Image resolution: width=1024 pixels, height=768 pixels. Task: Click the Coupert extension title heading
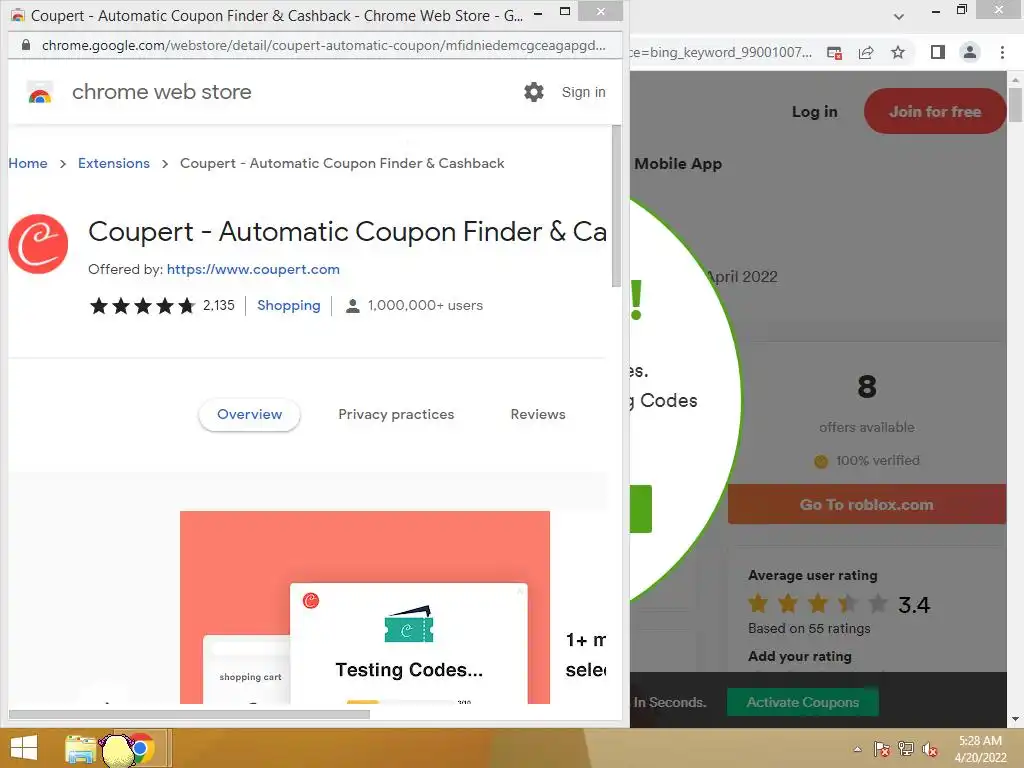[347, 232]
